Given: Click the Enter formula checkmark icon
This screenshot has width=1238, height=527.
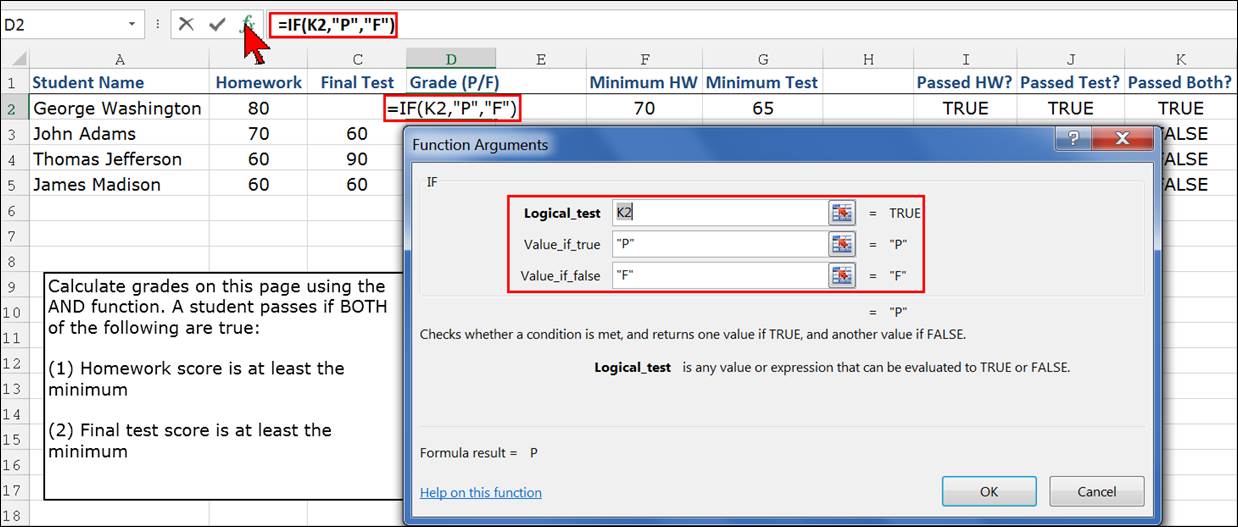Looking at the screenshot, I should click(x=217, y=25).
